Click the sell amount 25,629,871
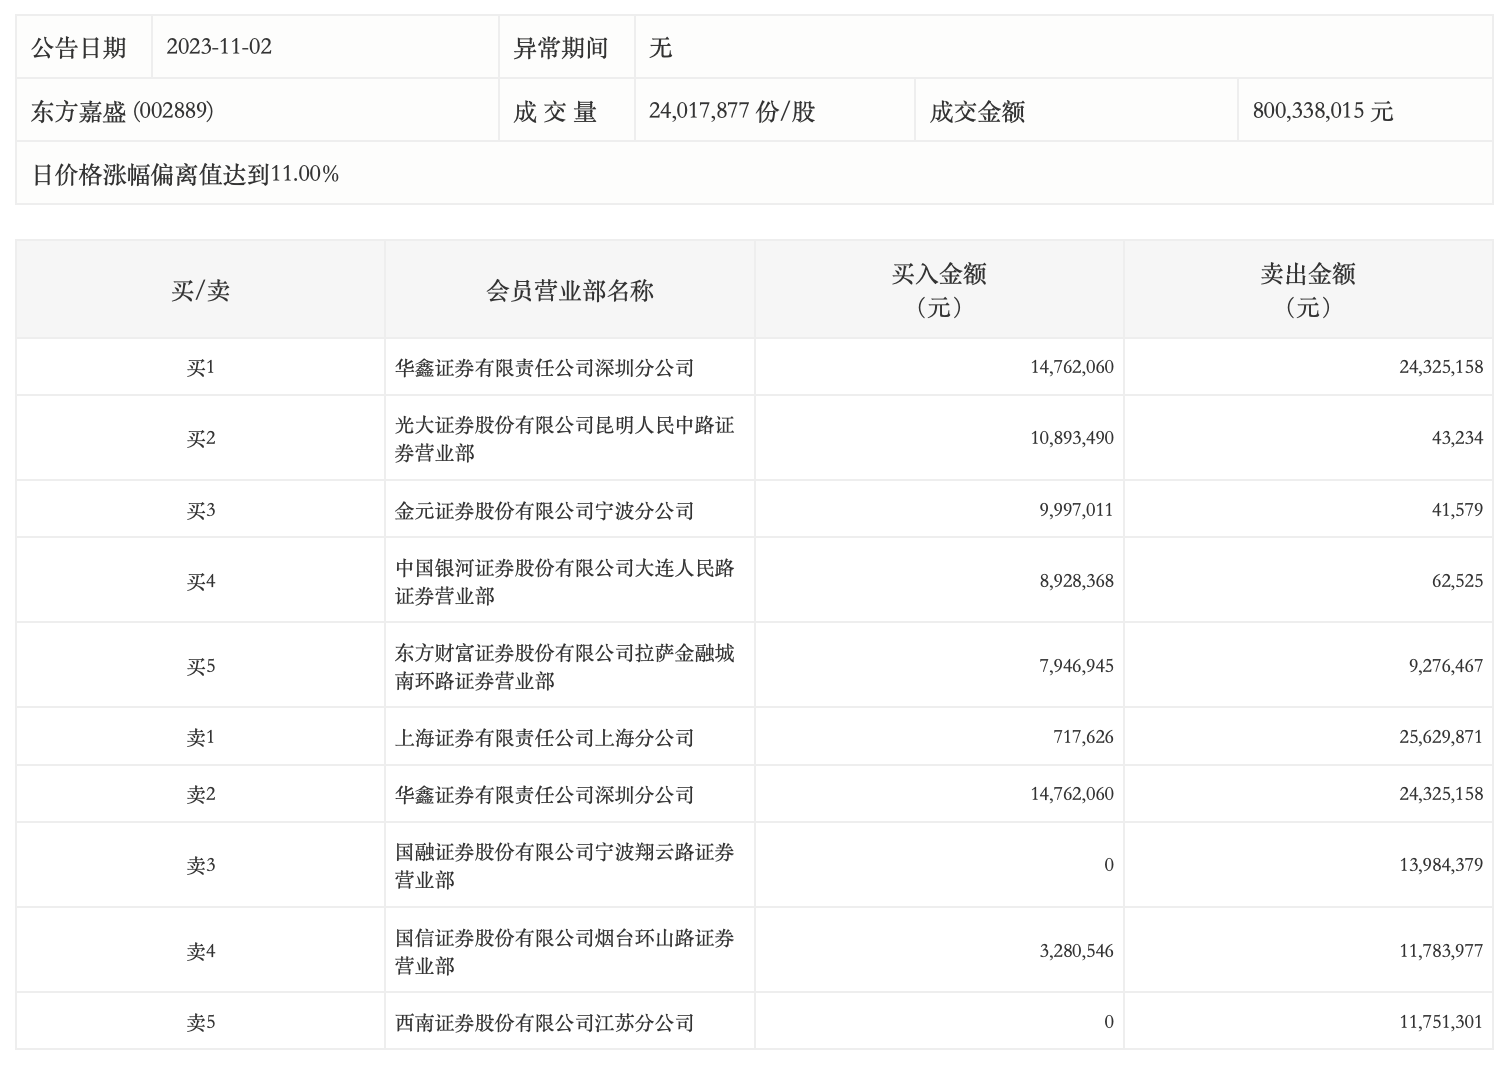This screenshot has height=1068, width=1512. coord(1440,737)
